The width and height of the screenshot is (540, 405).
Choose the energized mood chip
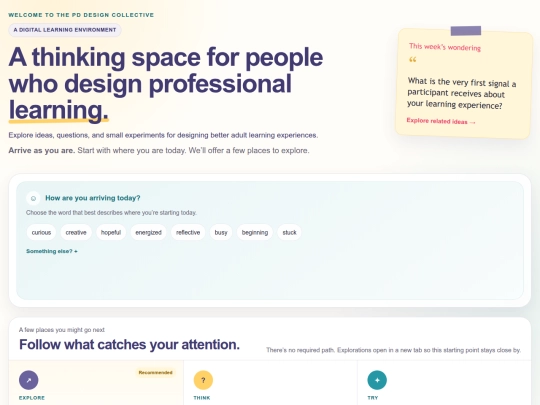pyautogui.click(x=148, y=232)
